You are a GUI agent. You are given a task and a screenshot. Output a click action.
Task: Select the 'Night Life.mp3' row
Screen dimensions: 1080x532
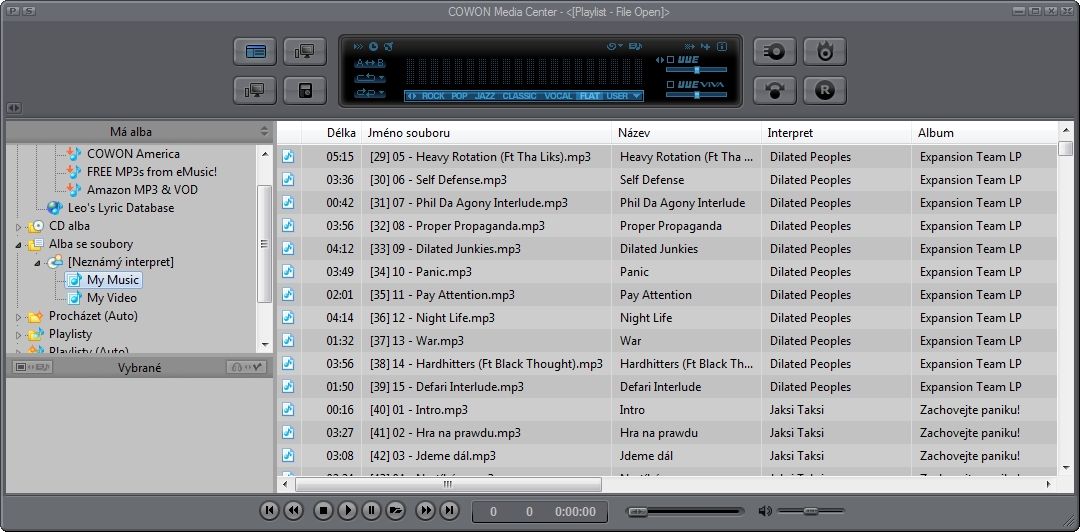pyautogui.click(x=667, y=318)
